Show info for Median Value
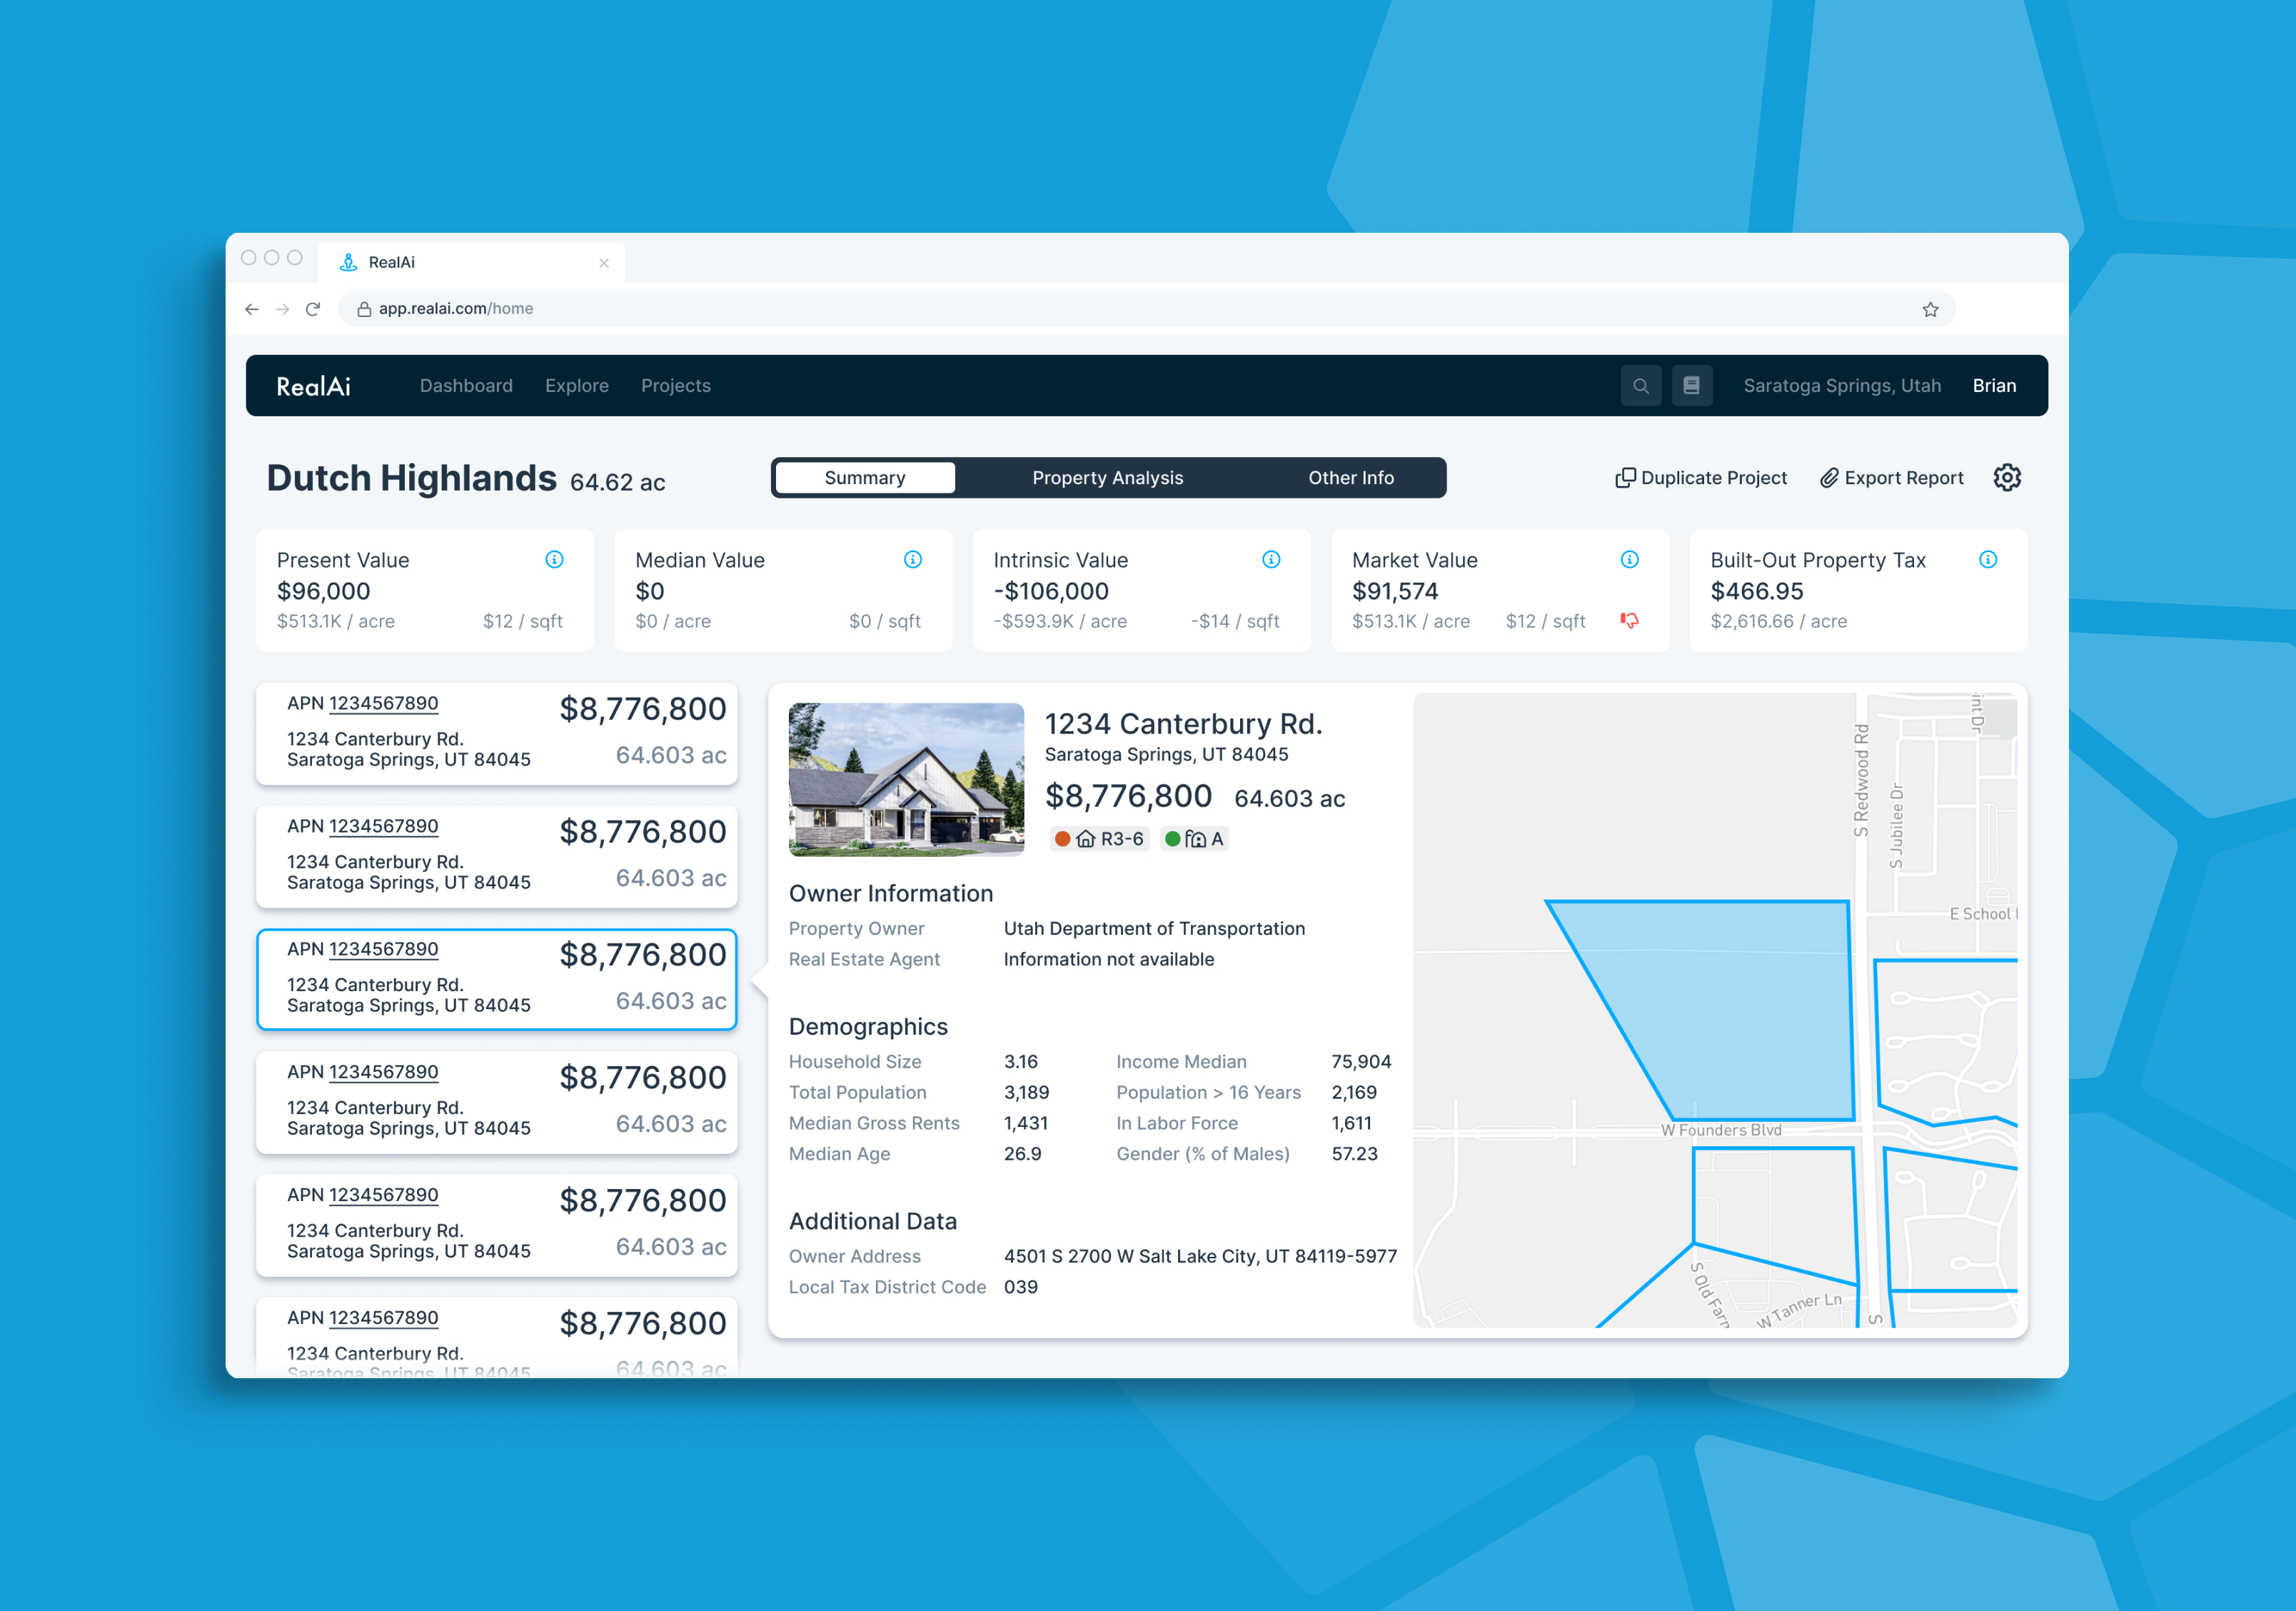2296x1611 pixels. (912, 560)
